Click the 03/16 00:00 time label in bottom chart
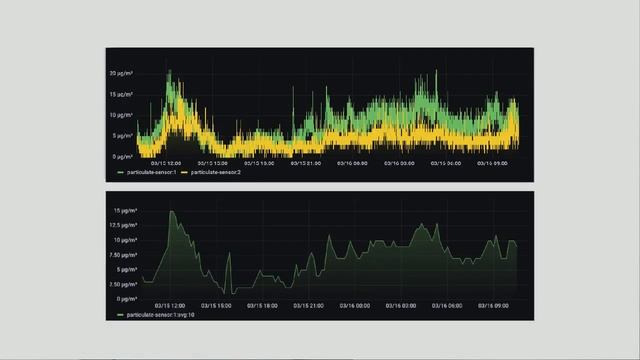This screenshot has height=360, width=640. (x=355, y=306)
